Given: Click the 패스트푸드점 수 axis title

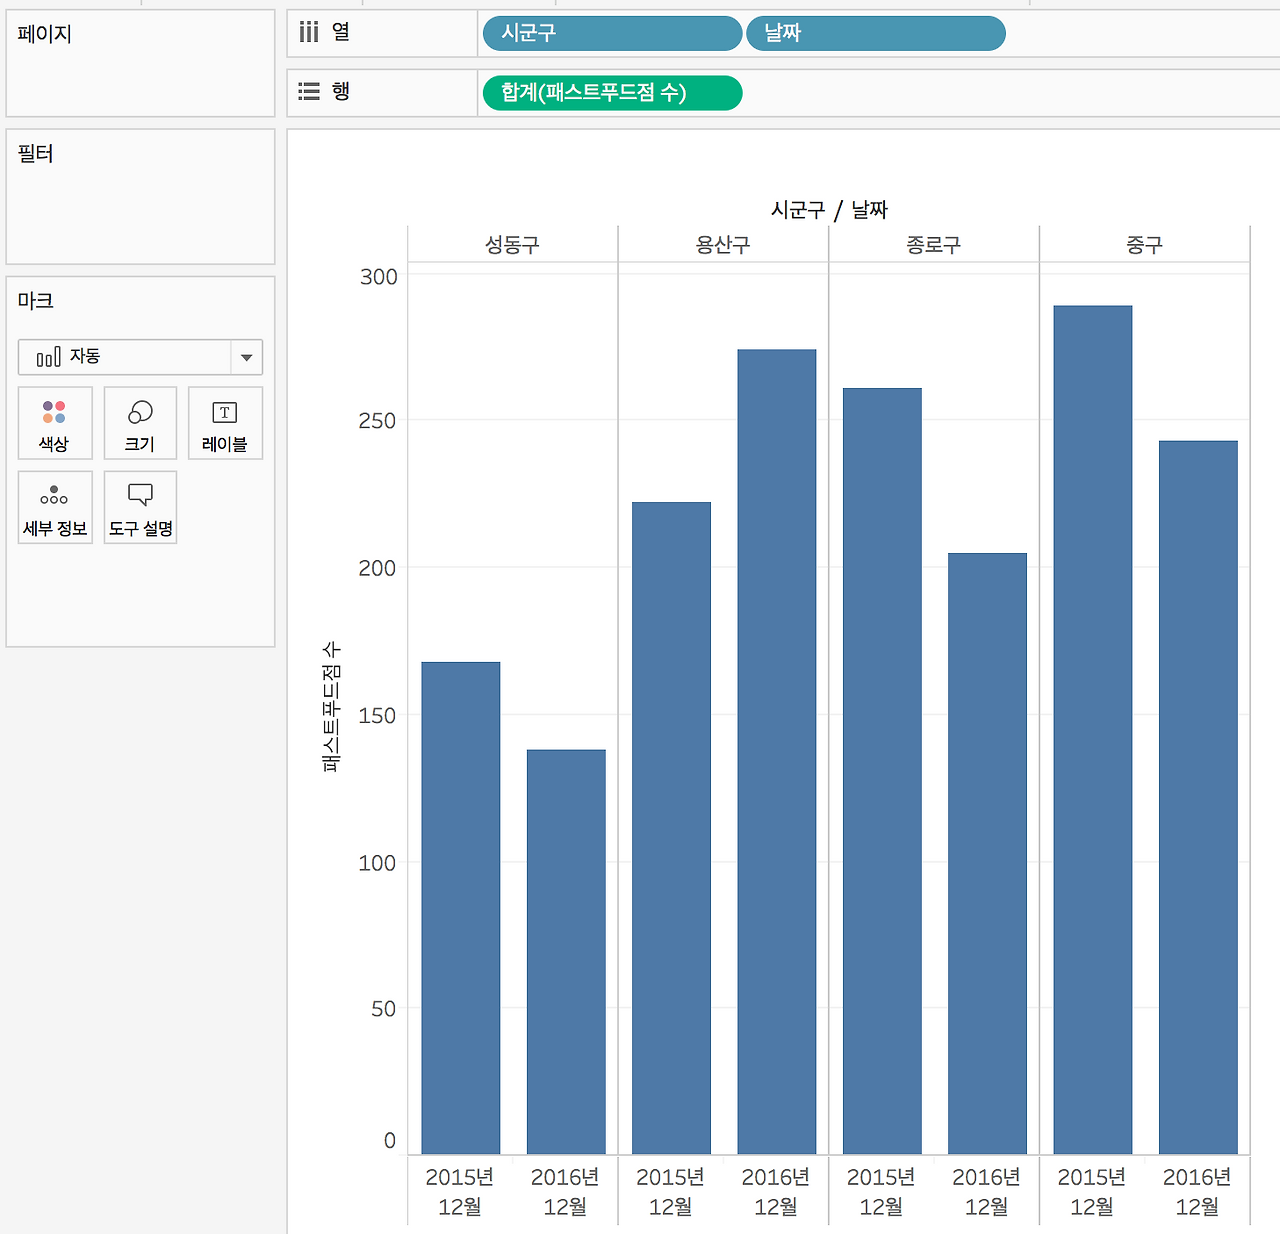Looking at the screenshot, I should click(x=332, y=707).
